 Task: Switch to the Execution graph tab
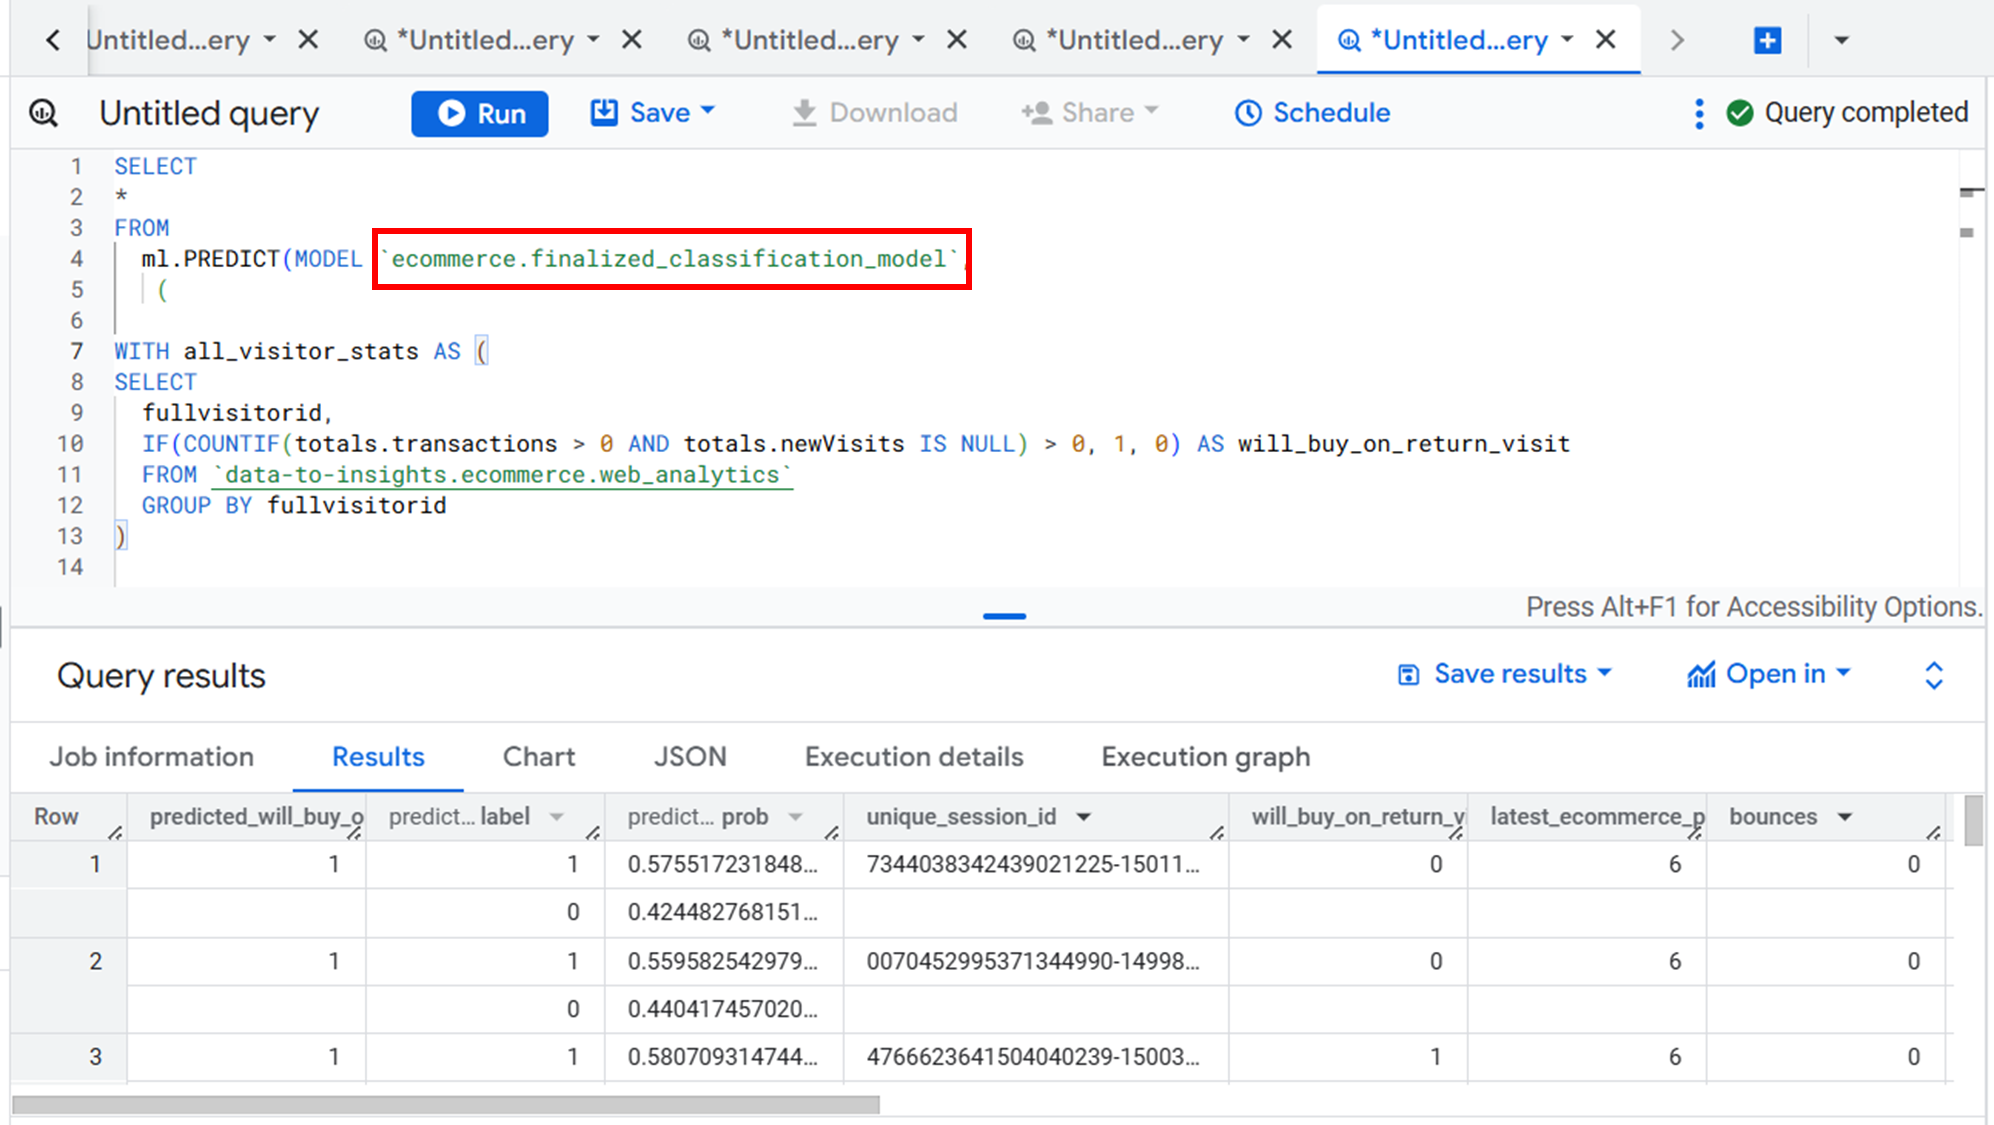1205,757
